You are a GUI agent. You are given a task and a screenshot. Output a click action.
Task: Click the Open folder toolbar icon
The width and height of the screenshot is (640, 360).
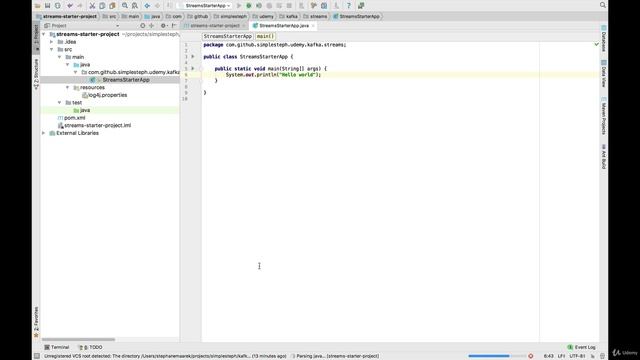coord(38,6)
